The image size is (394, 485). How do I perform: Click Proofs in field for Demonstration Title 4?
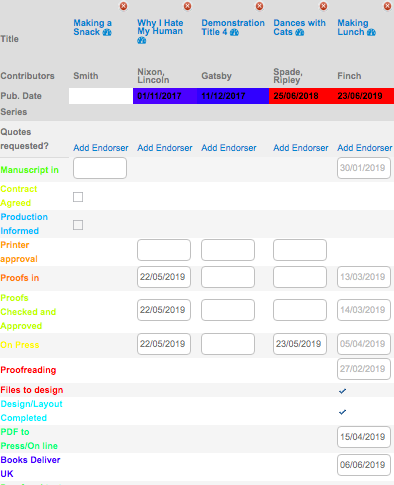(x=228, y=277)
